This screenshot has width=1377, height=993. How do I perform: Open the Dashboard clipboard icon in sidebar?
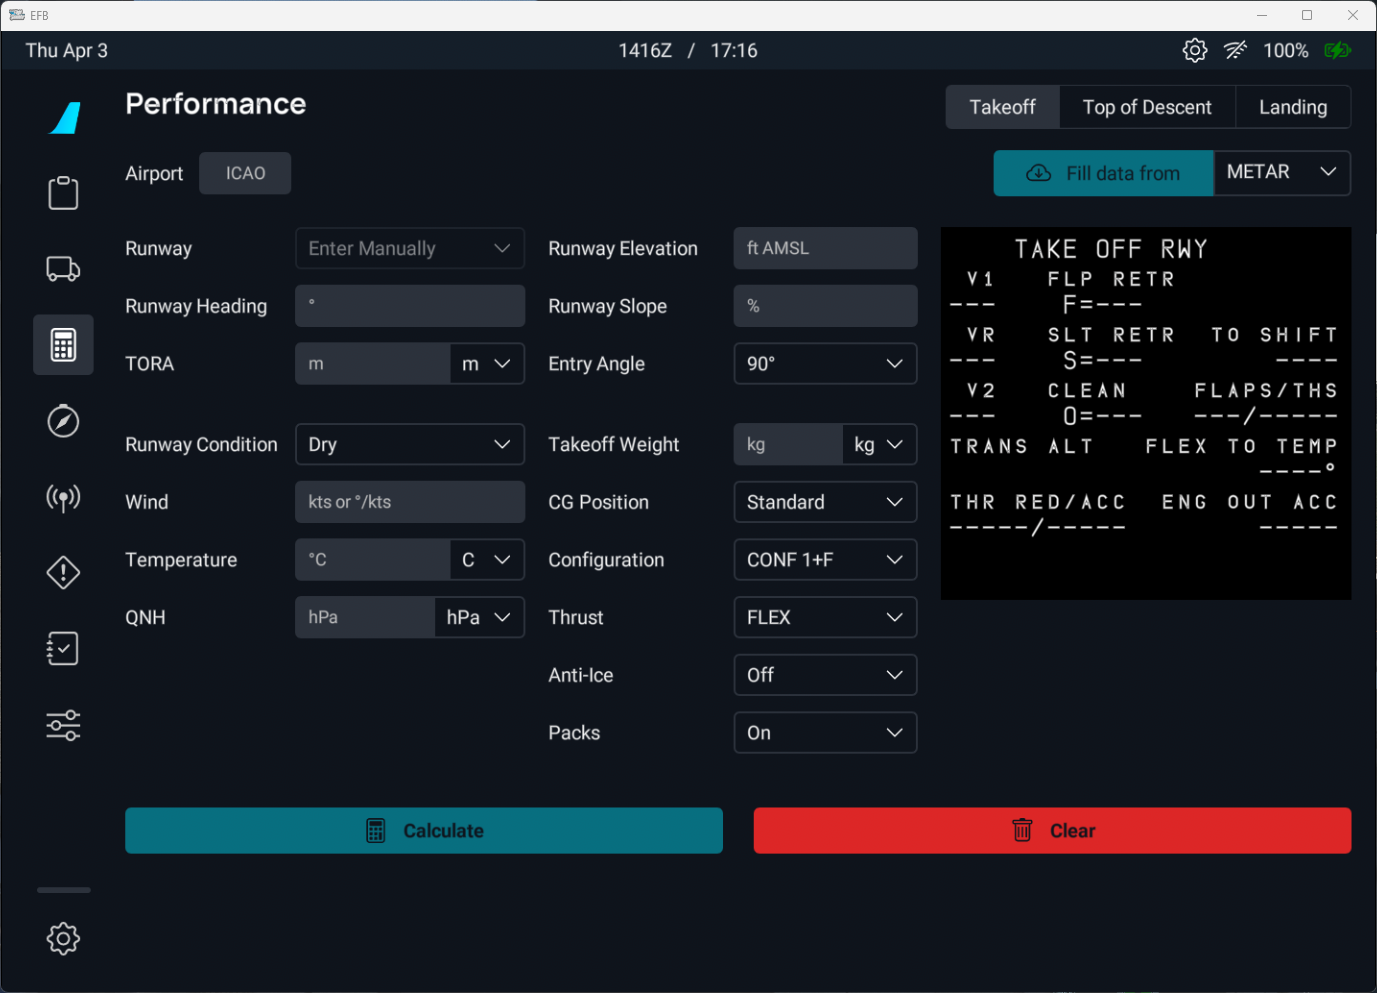tap(63, 193)
